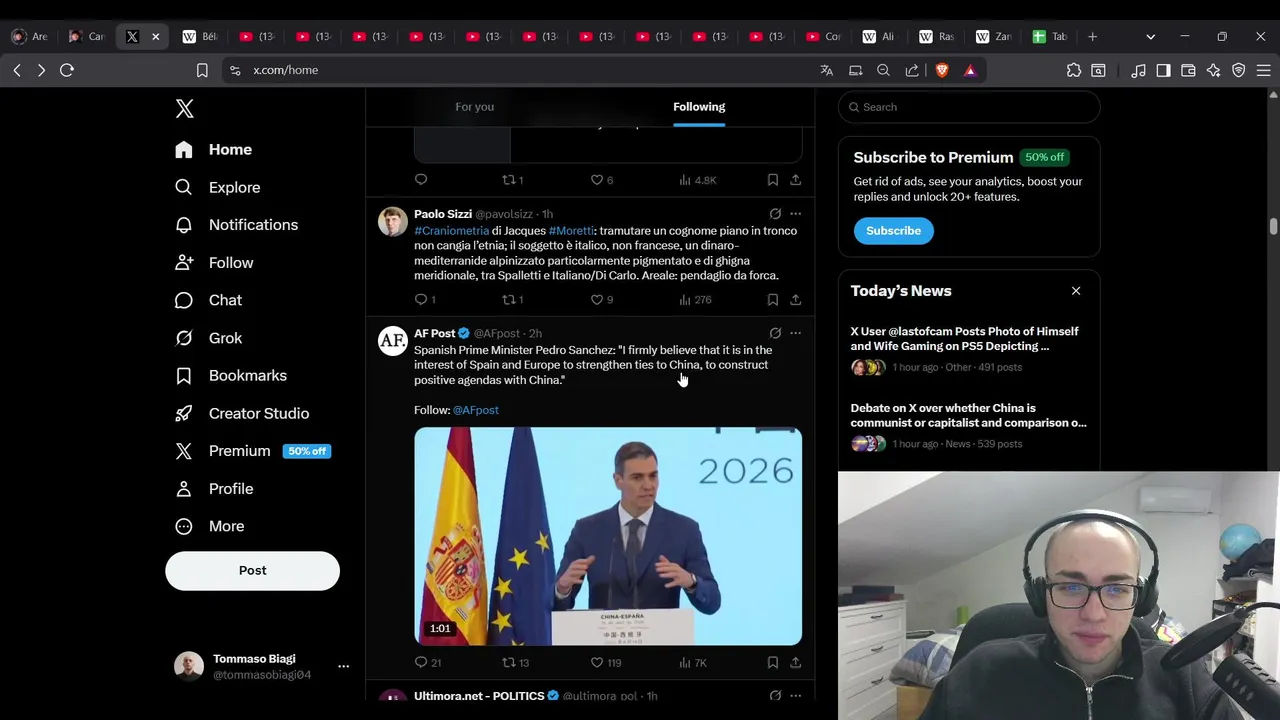This screenshot has width=1280, height=720.
Task: Click the Search field on X
Action: 969,107
